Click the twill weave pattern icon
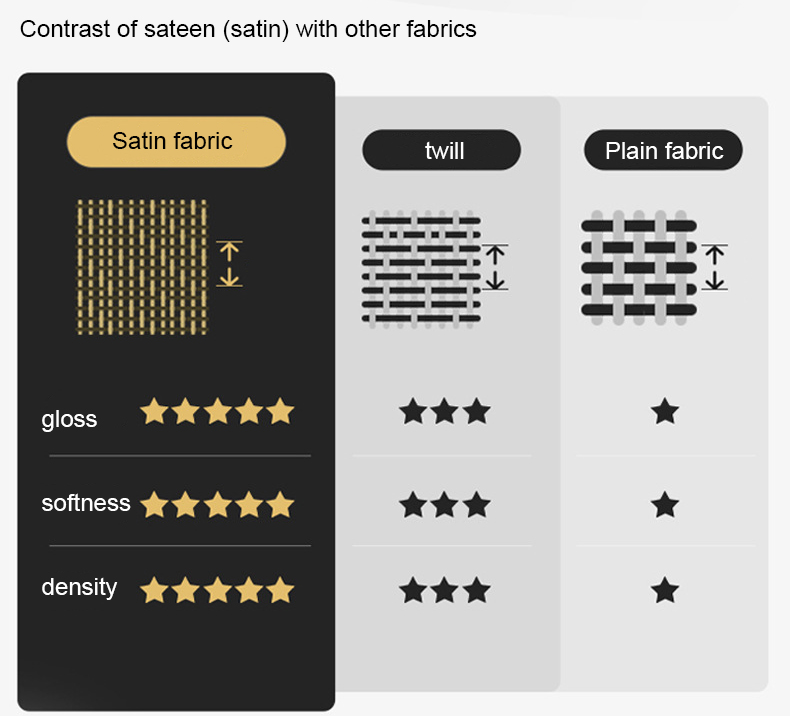Viewport: 790px width, 716px height. pos(420,269)
